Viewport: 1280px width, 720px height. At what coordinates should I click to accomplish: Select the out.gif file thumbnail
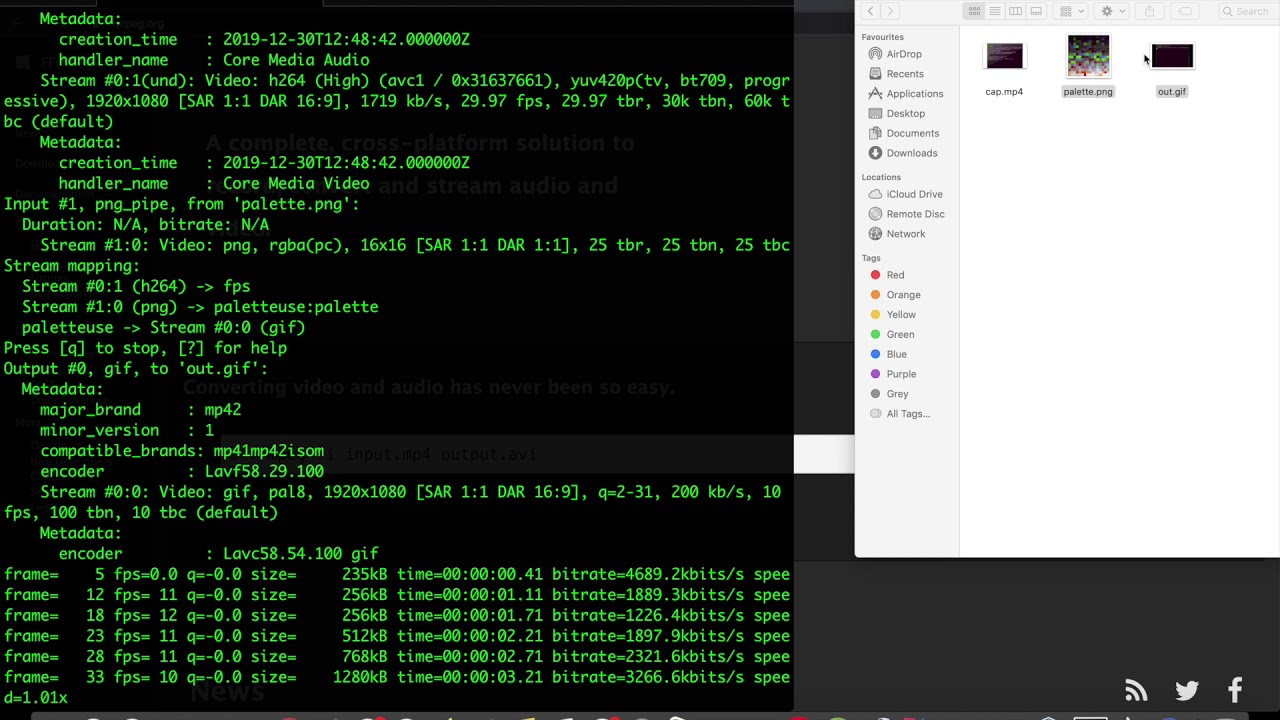(x=1172, y=56)
